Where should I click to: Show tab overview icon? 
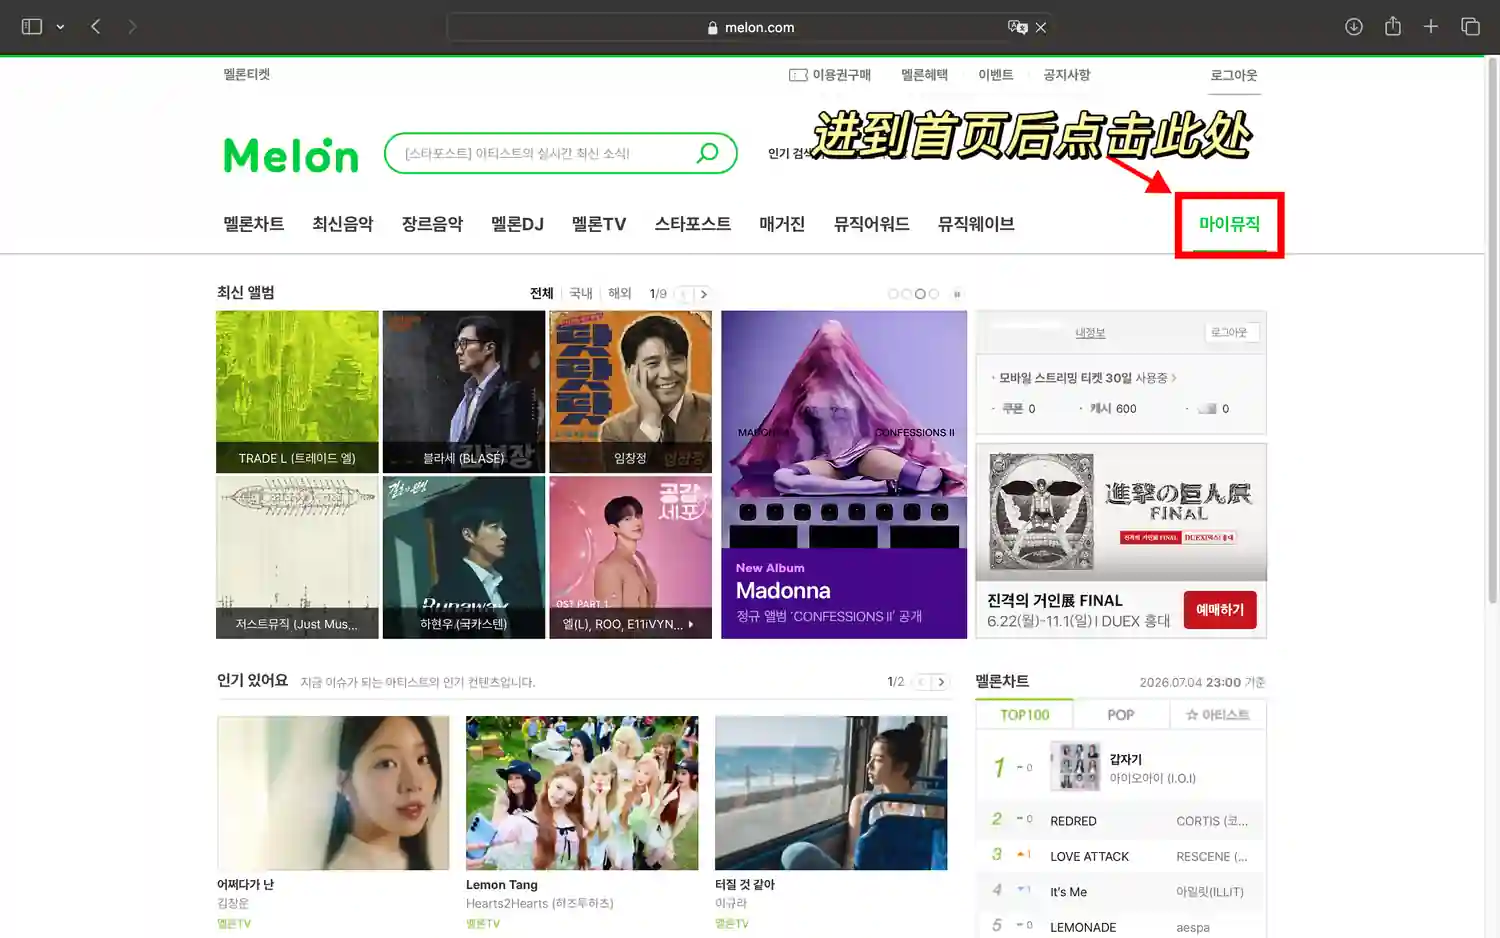click(x=1470, y=27)
